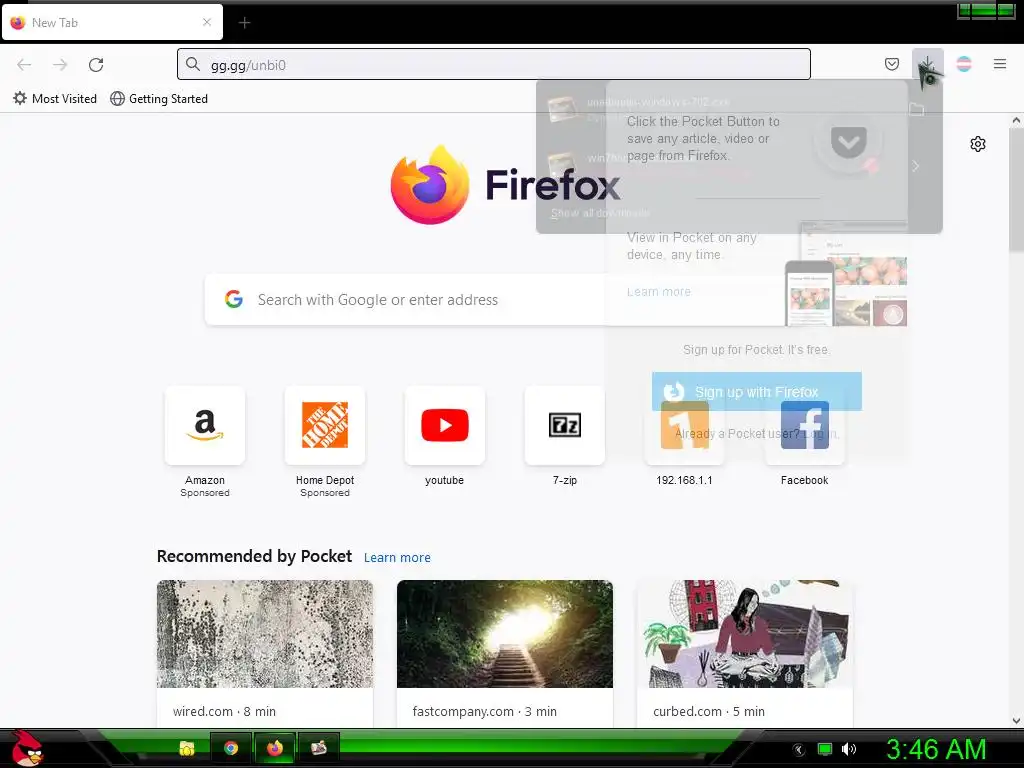This screenshot has height=768, width=1024.
Task: Go back using the back arrow
Action: coord(24,65)
